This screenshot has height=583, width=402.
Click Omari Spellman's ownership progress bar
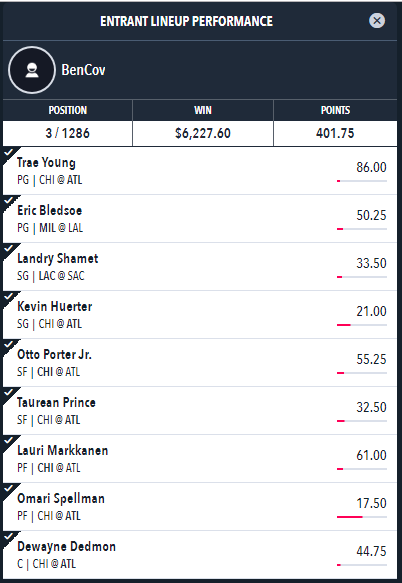click(362, 517)
